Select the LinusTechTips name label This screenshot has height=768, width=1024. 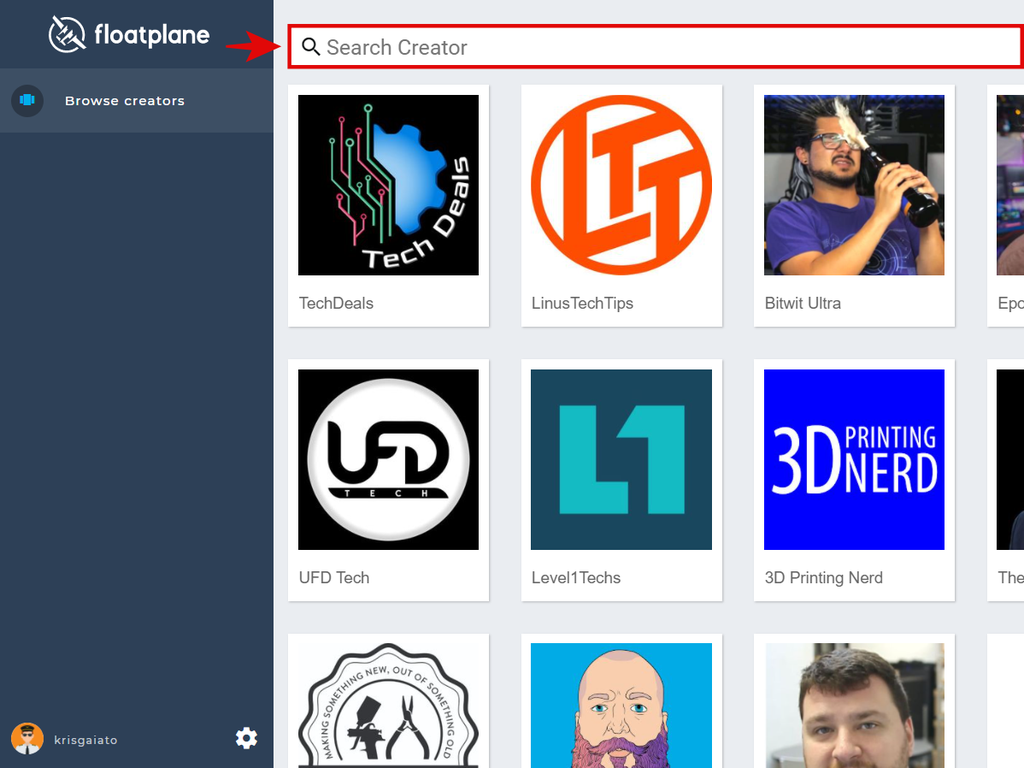[583, 303]
